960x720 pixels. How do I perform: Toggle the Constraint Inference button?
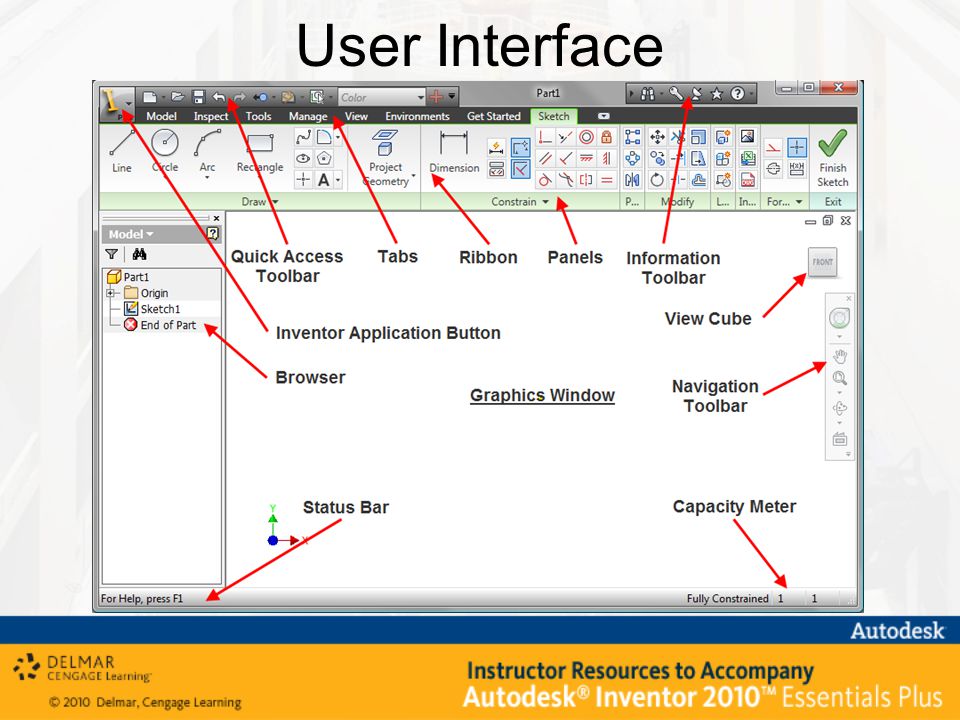(520, 148)
